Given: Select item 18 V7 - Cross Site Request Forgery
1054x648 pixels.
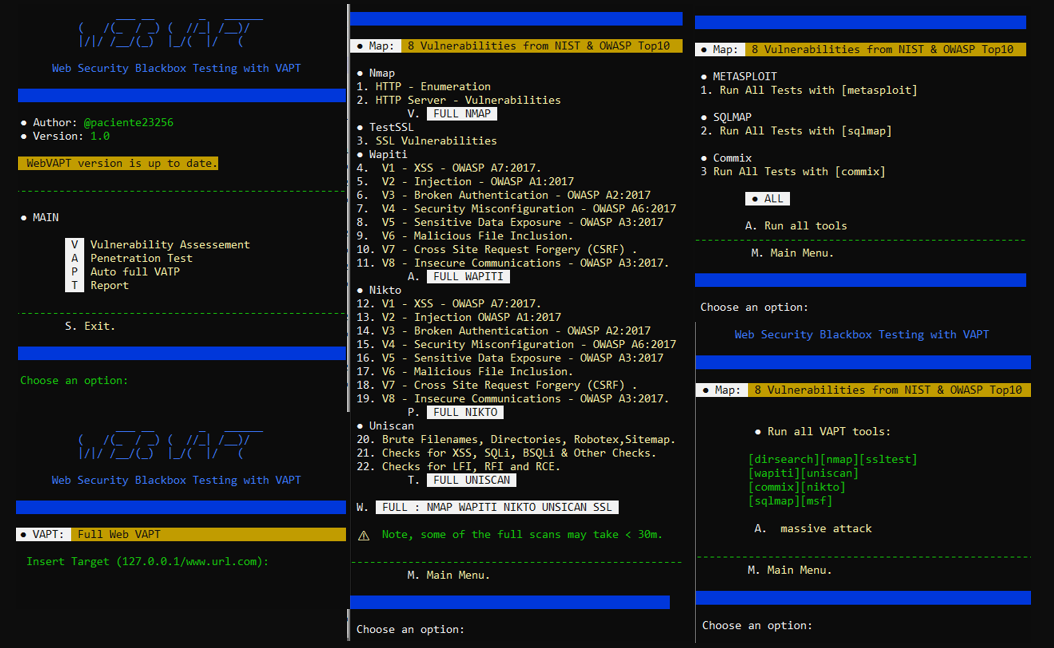Looking at the screenshot, I should [497, 385].
